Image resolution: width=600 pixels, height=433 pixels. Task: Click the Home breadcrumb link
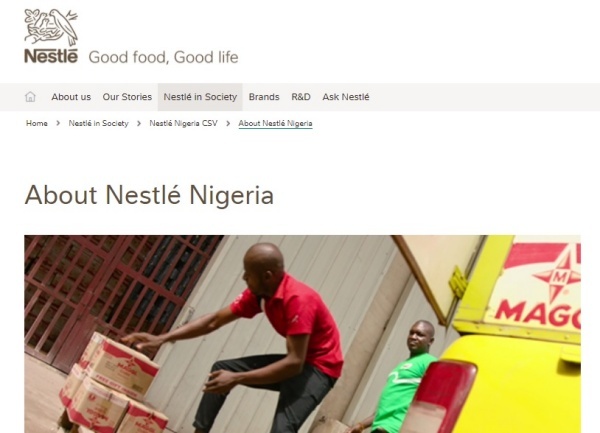[x=37, y=124]
